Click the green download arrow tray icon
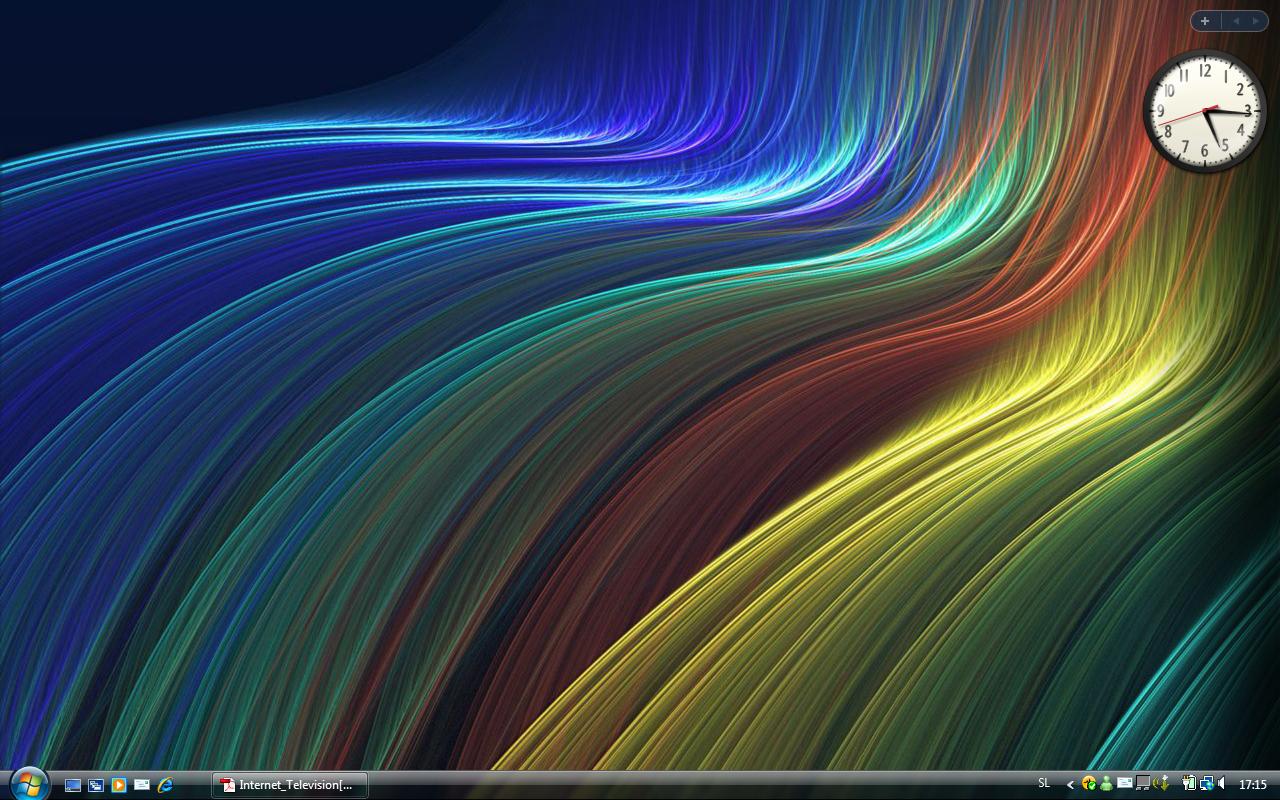Screen dimensions: 1280x800 point(1162,784)
